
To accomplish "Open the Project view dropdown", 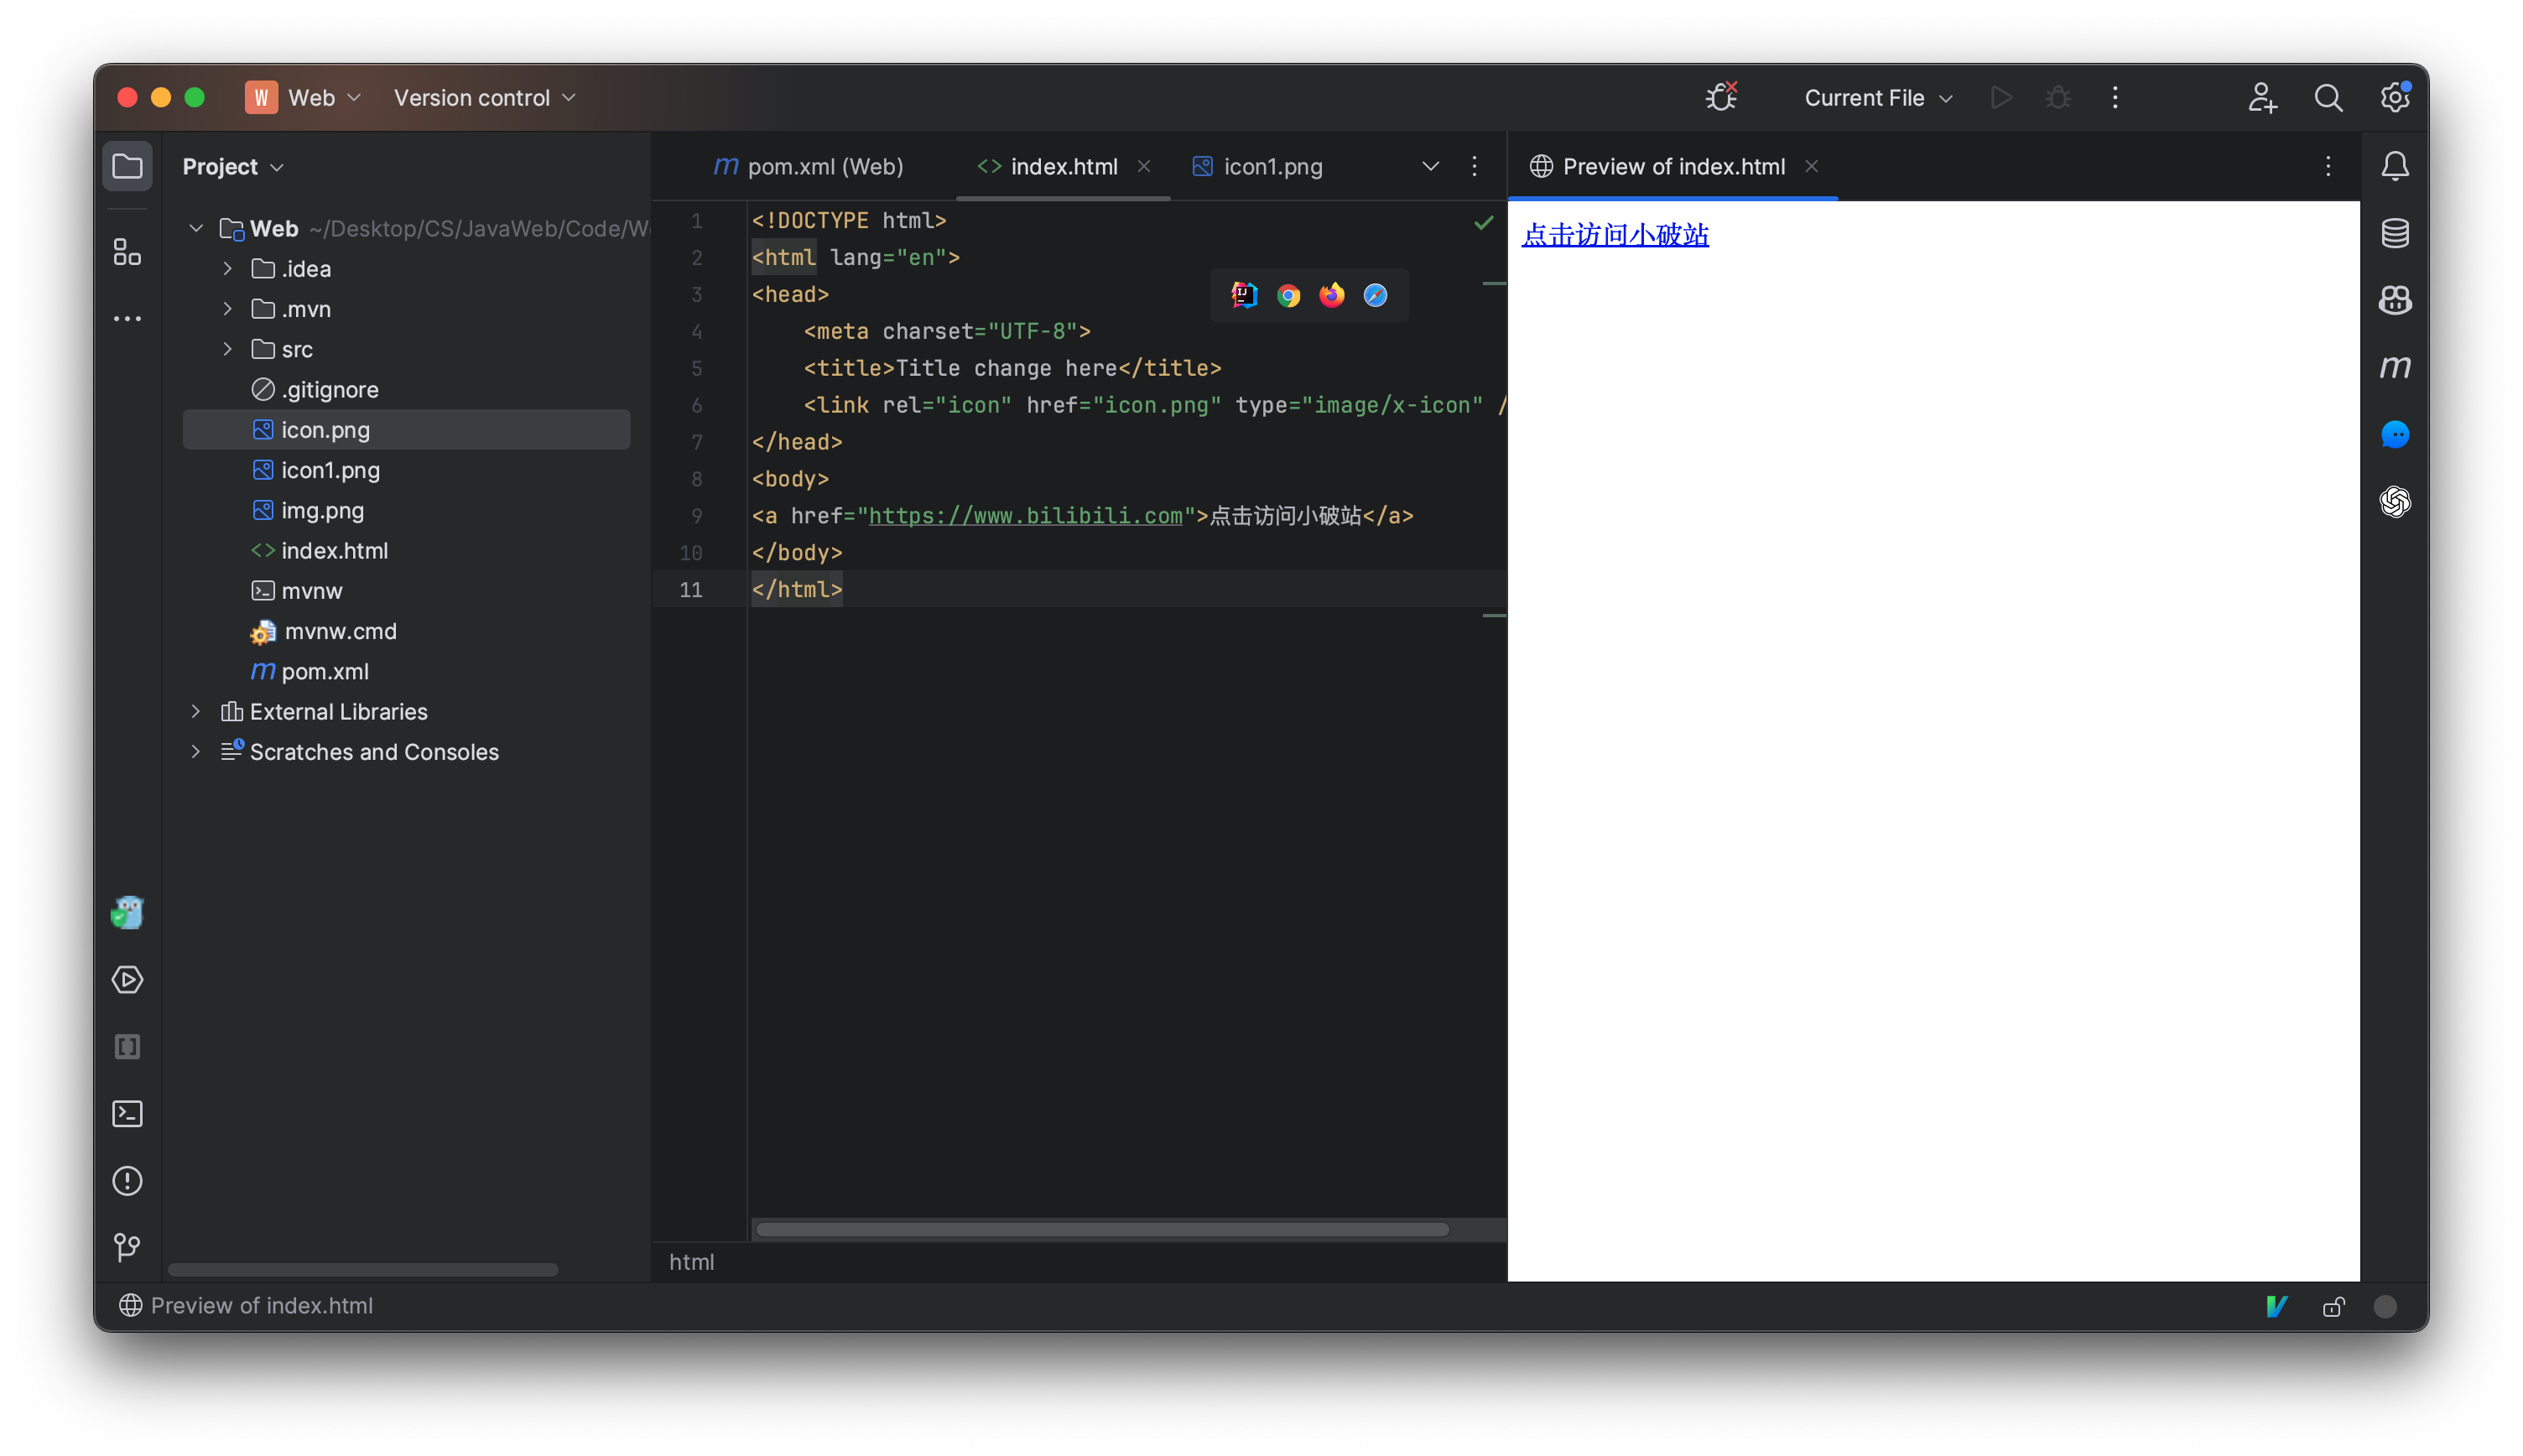I will [x=232, y=167].
